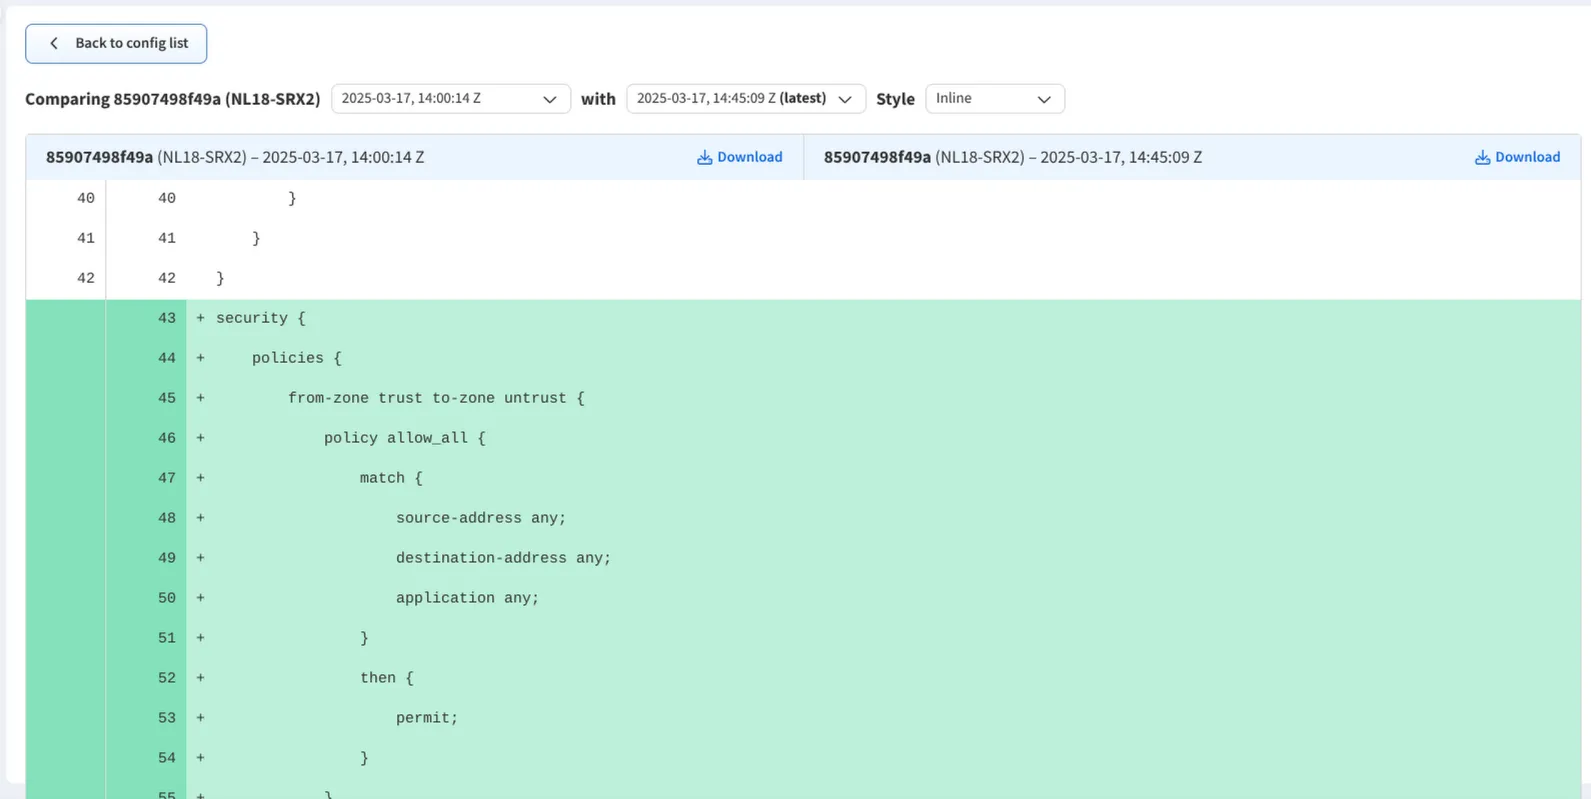Viewport: 1591px width, 799px height.
Task: Click the 'permit;' code line
Action: pos(426,718)
